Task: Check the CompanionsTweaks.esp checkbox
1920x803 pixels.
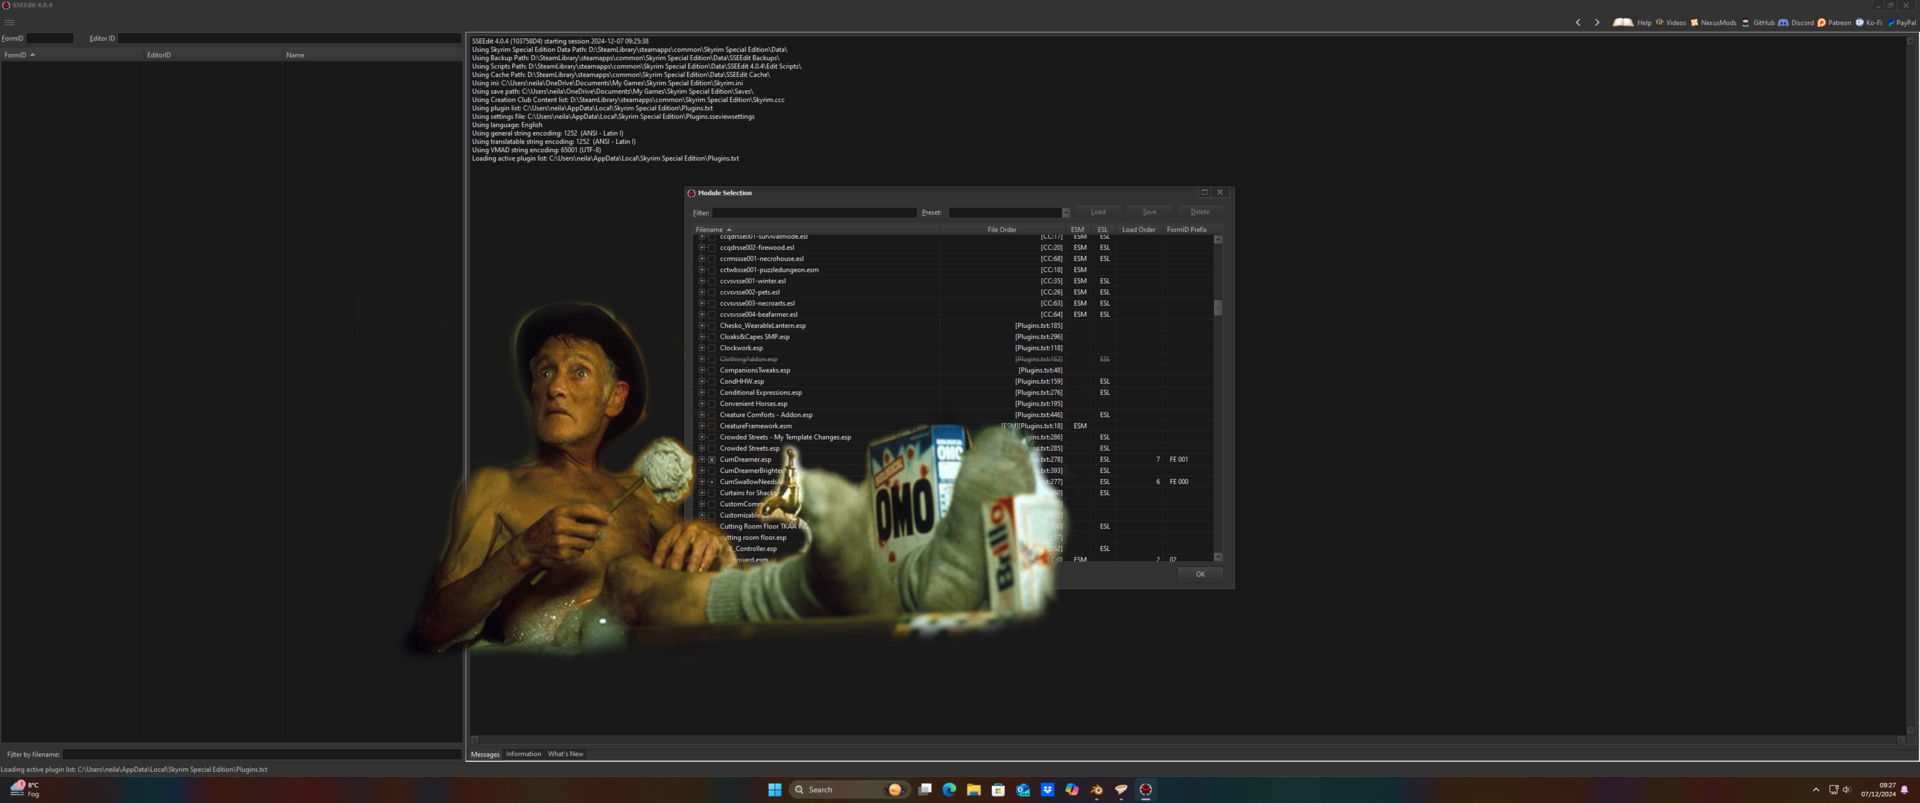Action: [712, 370]
